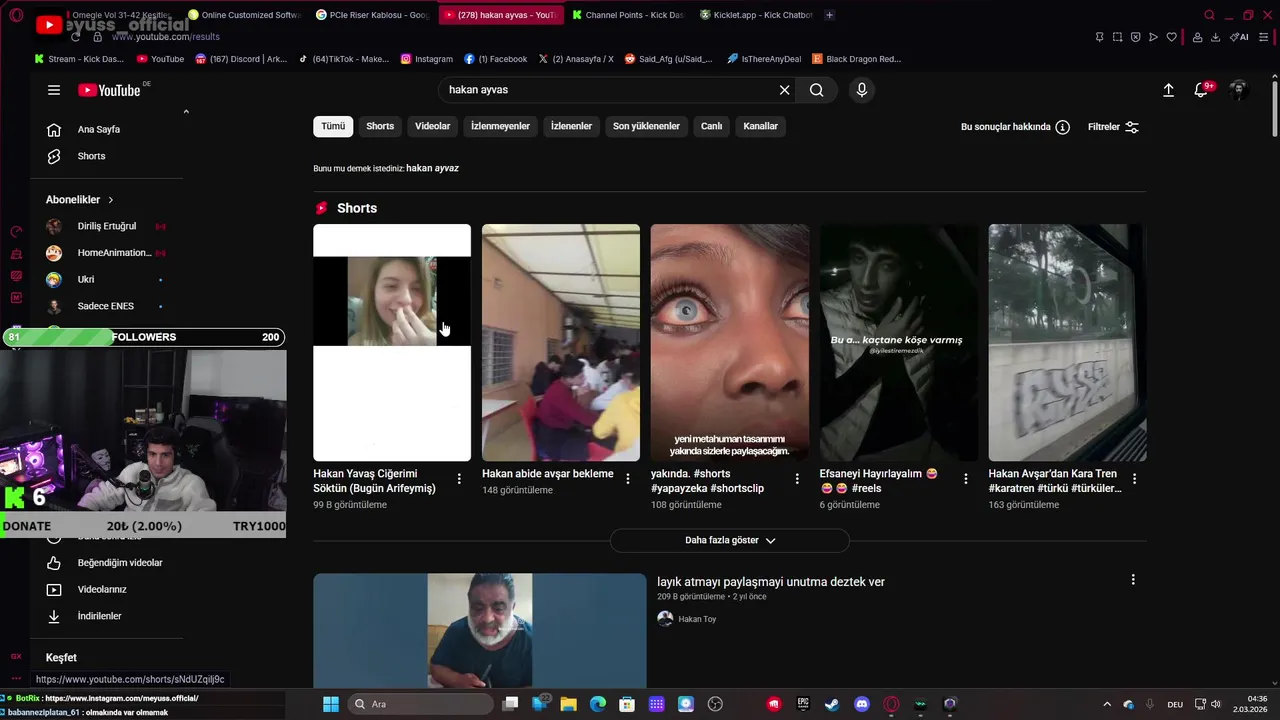Switch to Online Customized Software tab
Viewport: 1280px width, 720px height.
[x=243, y=15]
